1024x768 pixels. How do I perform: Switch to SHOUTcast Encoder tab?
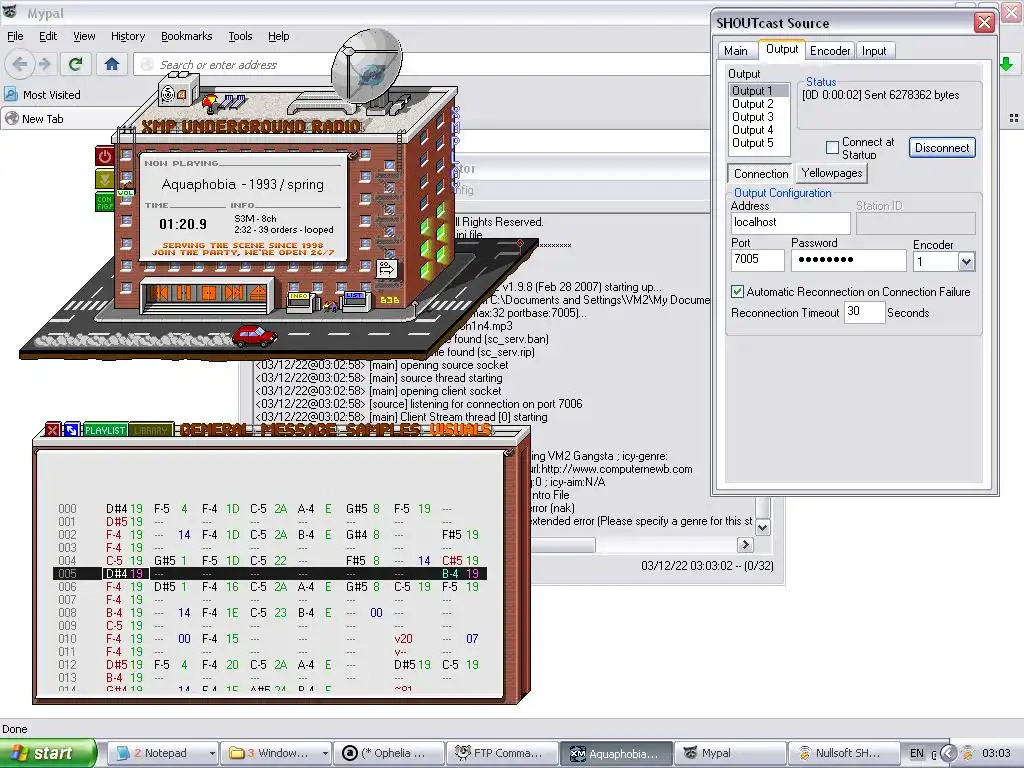point(830,50)
